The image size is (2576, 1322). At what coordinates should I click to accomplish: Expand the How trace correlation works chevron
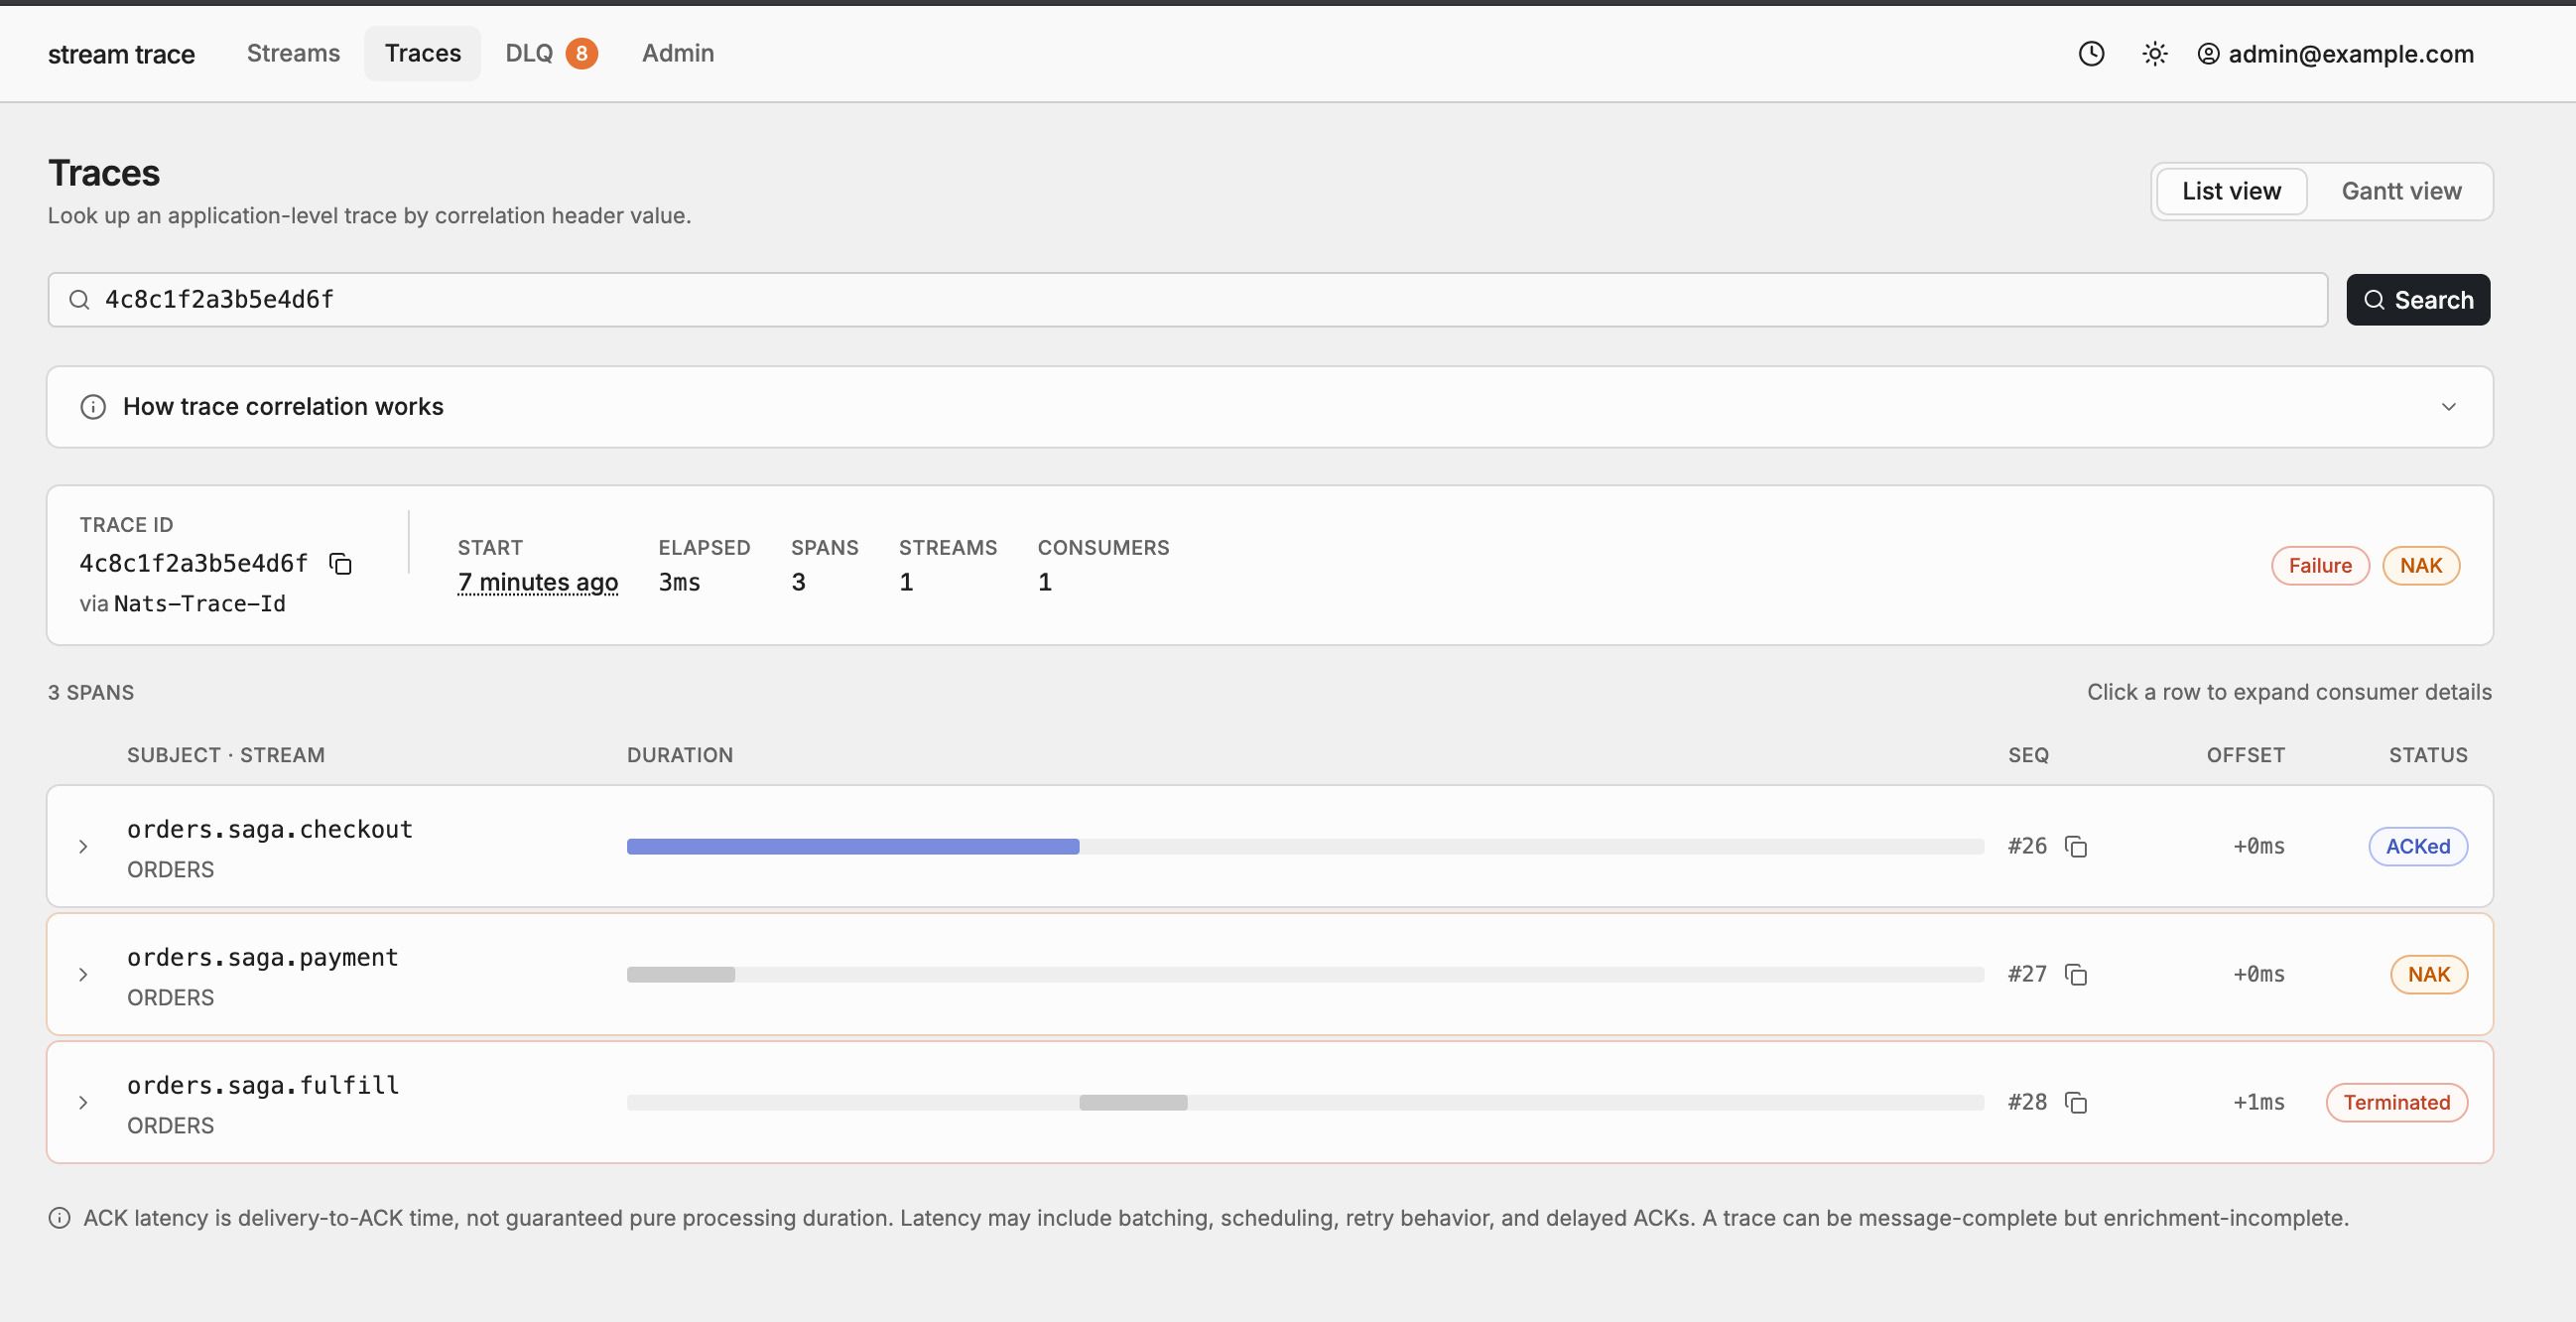click(x=2448, y=407)
